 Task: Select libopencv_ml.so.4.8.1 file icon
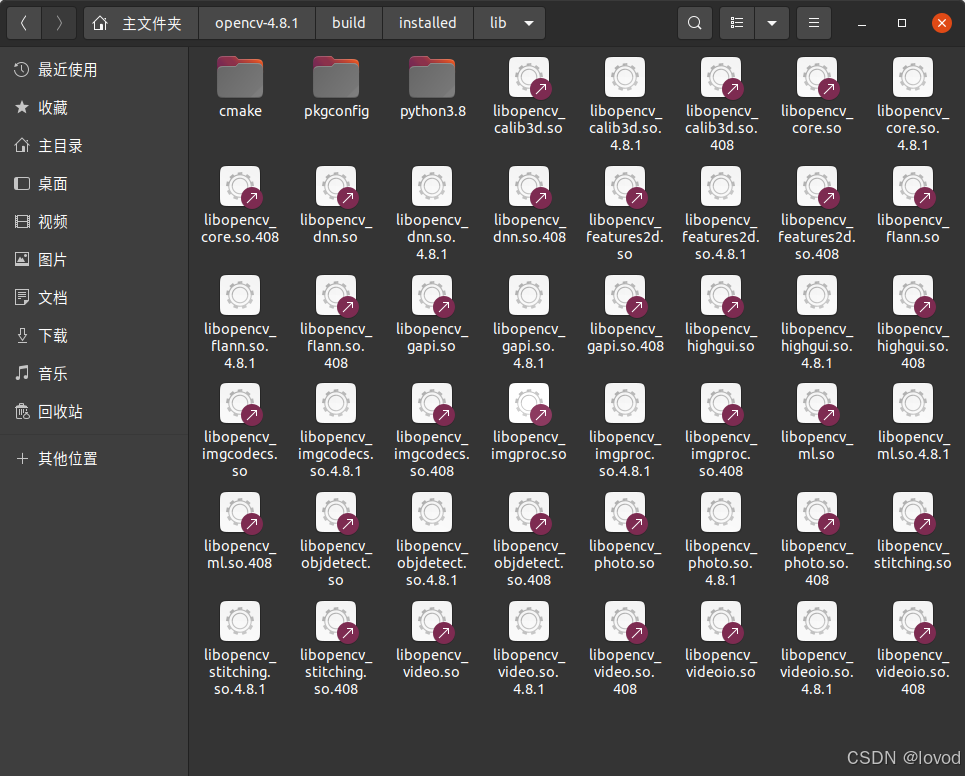[913, 404]
